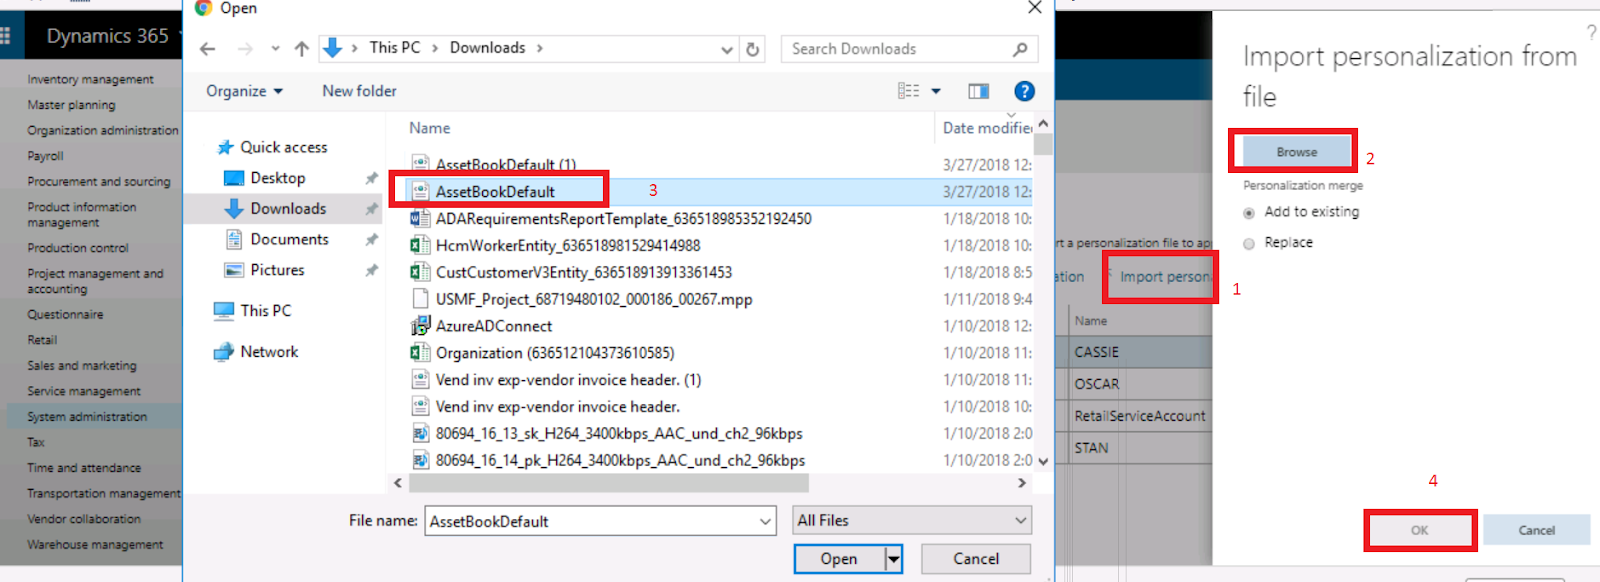
Task: Expand the address bar history dropdown
Action: (x=727, y=49)
